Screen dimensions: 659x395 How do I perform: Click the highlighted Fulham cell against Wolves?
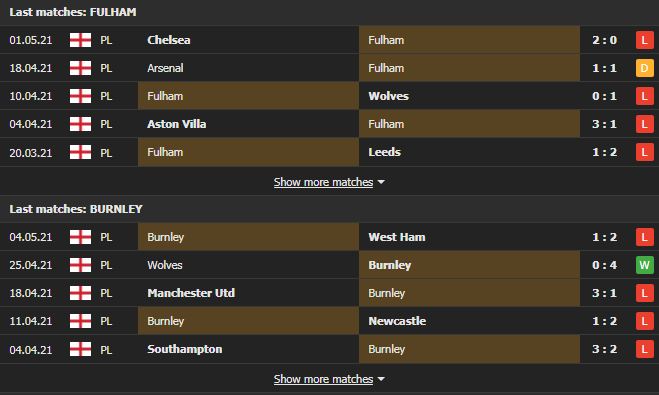tap(248, 96)
